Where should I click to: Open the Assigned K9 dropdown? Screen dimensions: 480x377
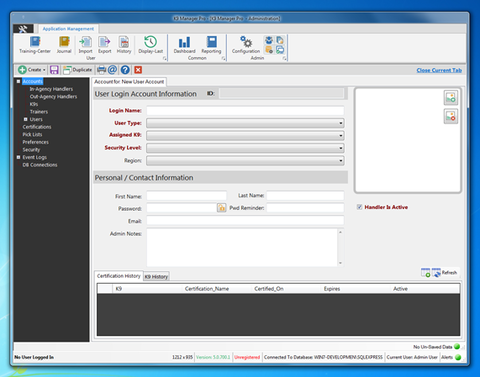point(245,135)
